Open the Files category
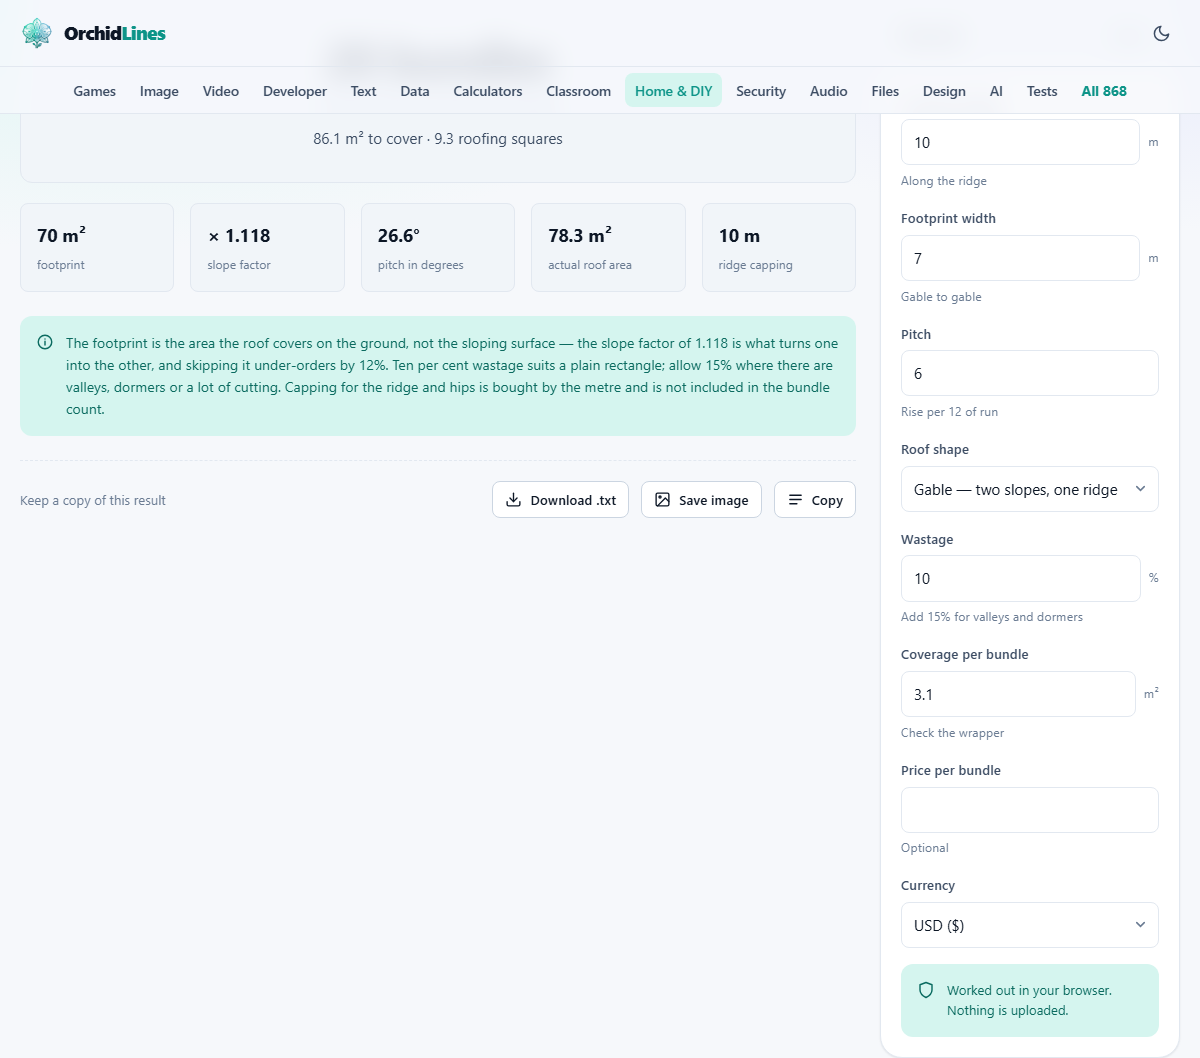Viewport: 1200px width, 1058px height. click(885, 91)
